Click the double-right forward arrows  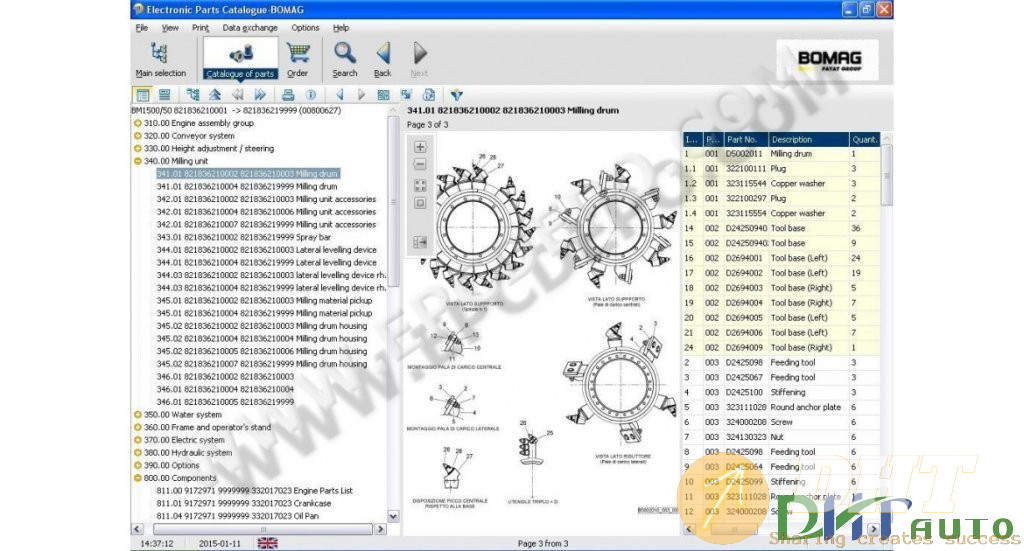(260, 95)
